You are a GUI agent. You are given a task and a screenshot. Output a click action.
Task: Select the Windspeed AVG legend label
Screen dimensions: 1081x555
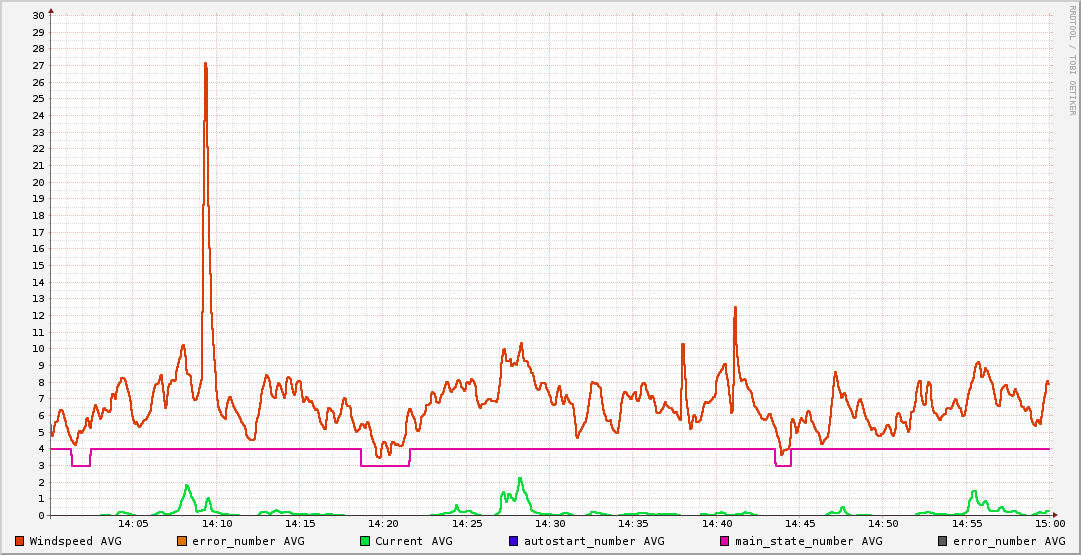pos(75,541)
